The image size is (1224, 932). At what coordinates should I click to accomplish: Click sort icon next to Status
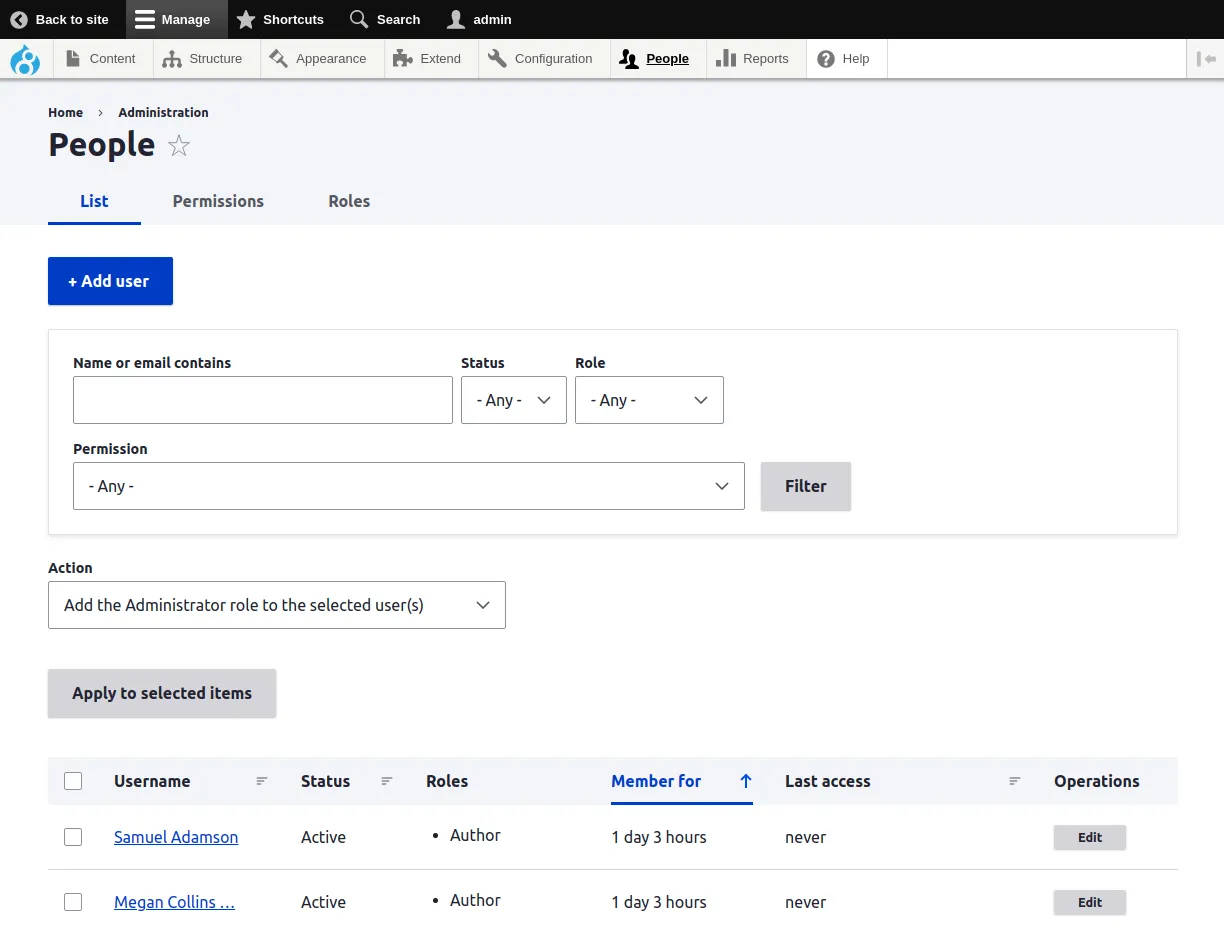click(x=387, y=781)
